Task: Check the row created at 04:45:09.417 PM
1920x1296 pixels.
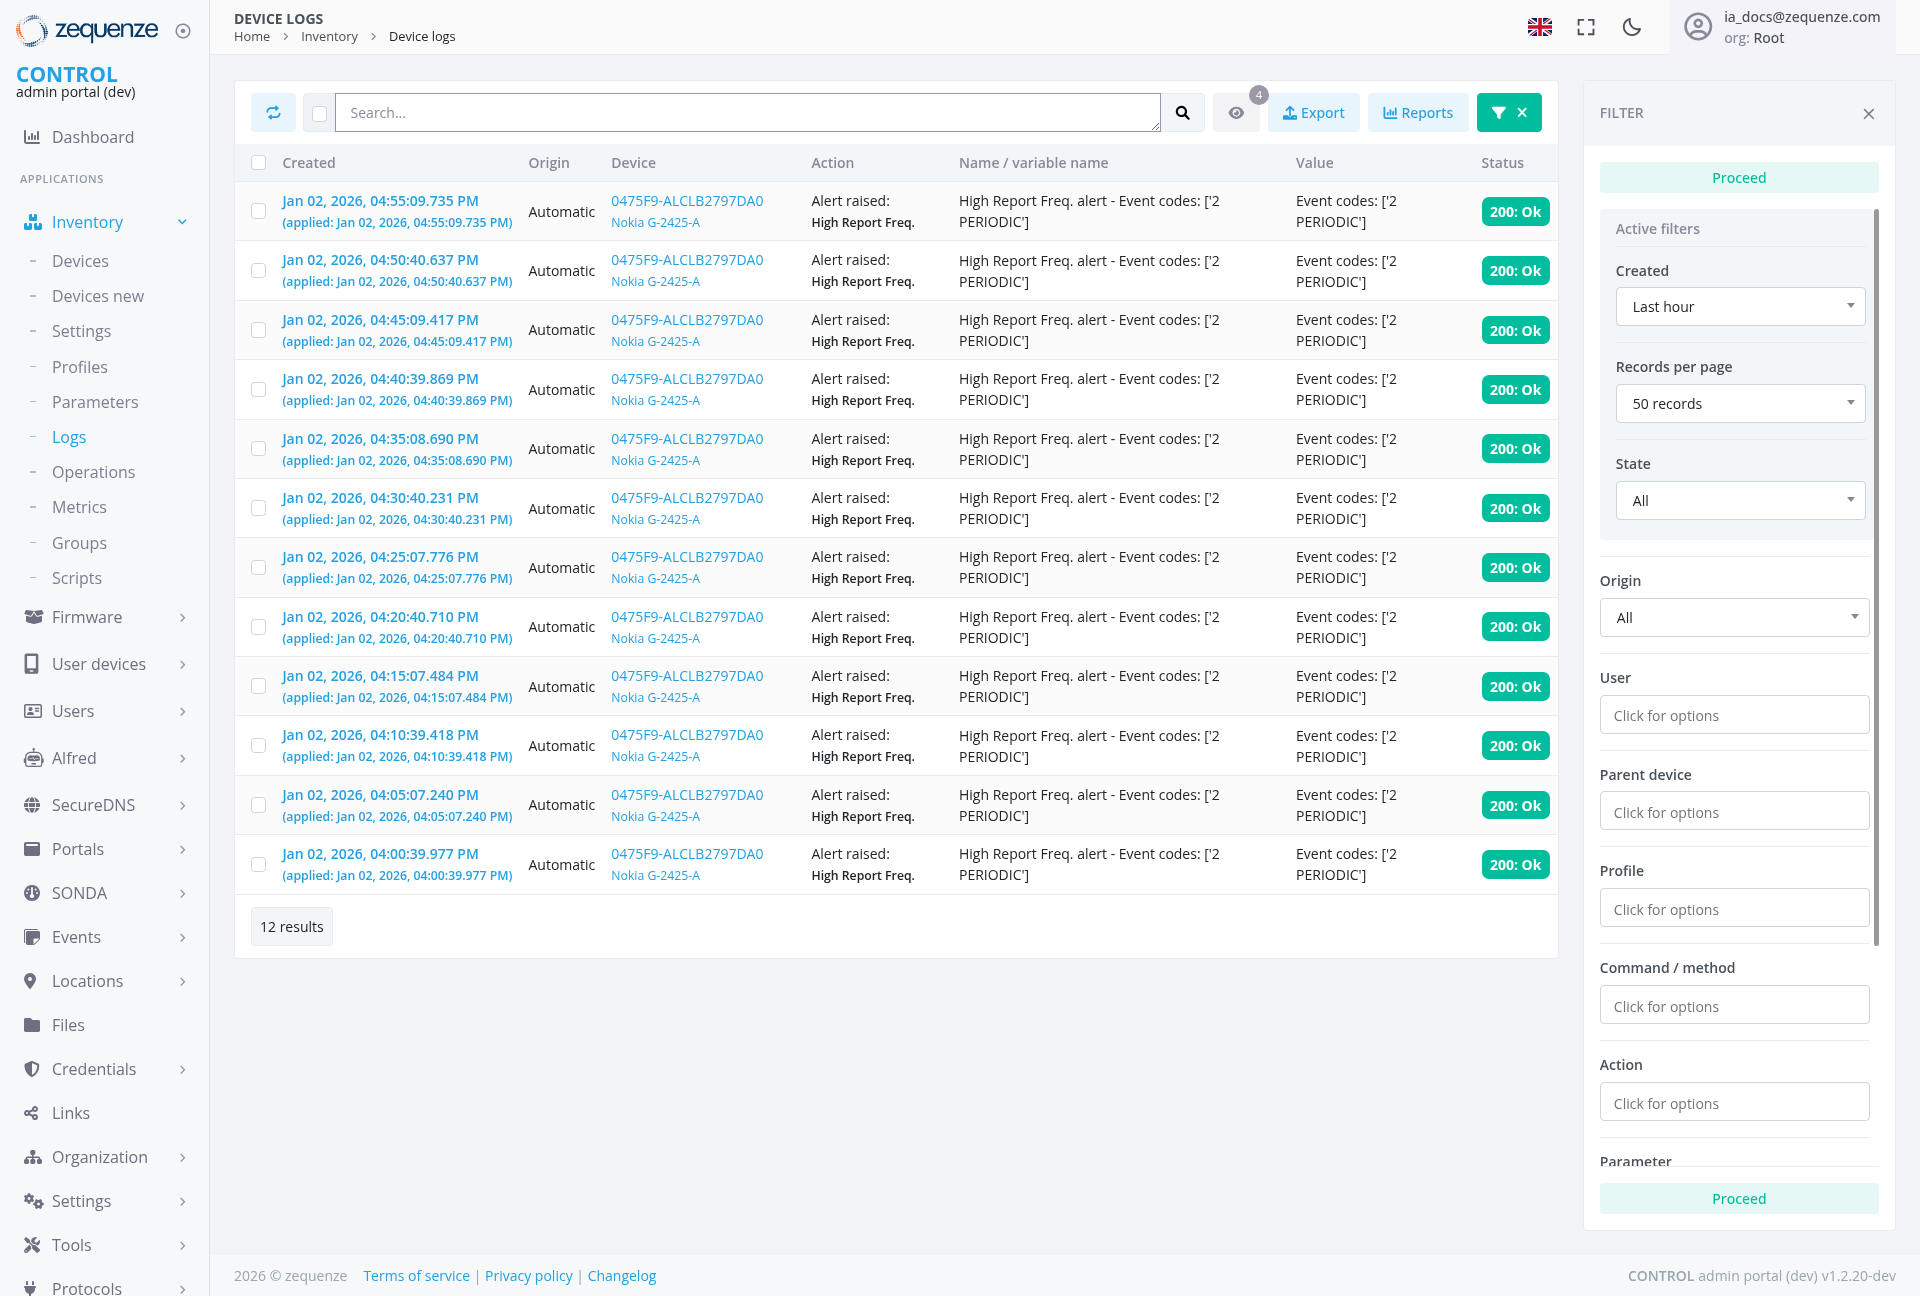Action: (258, 330)
